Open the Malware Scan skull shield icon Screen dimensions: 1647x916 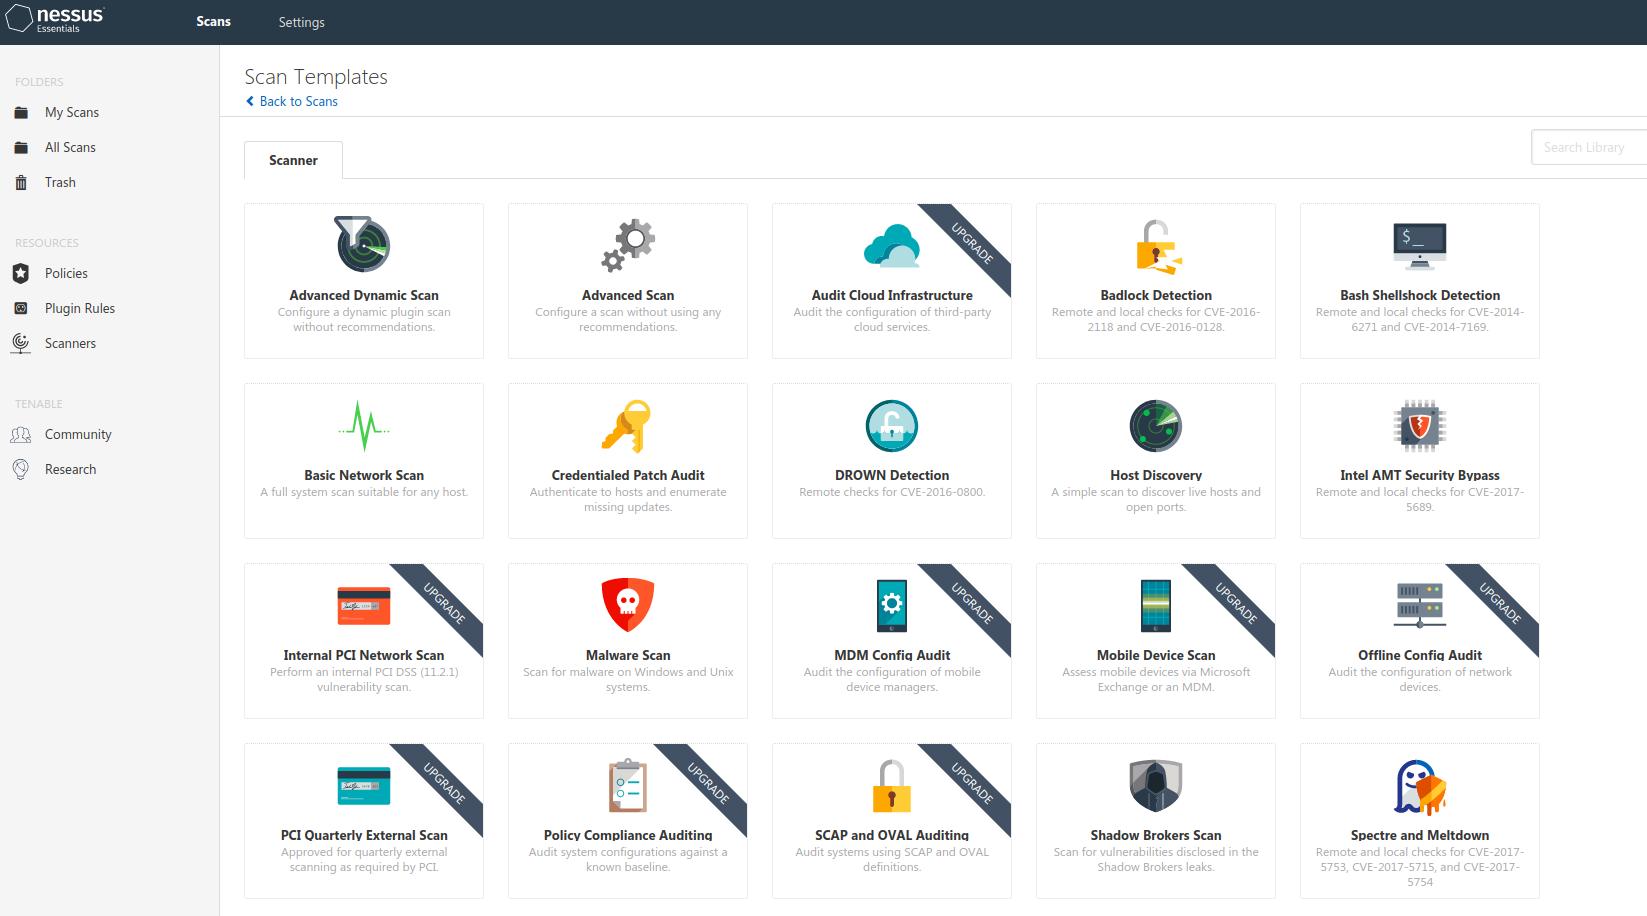click(x=627, y=605)
